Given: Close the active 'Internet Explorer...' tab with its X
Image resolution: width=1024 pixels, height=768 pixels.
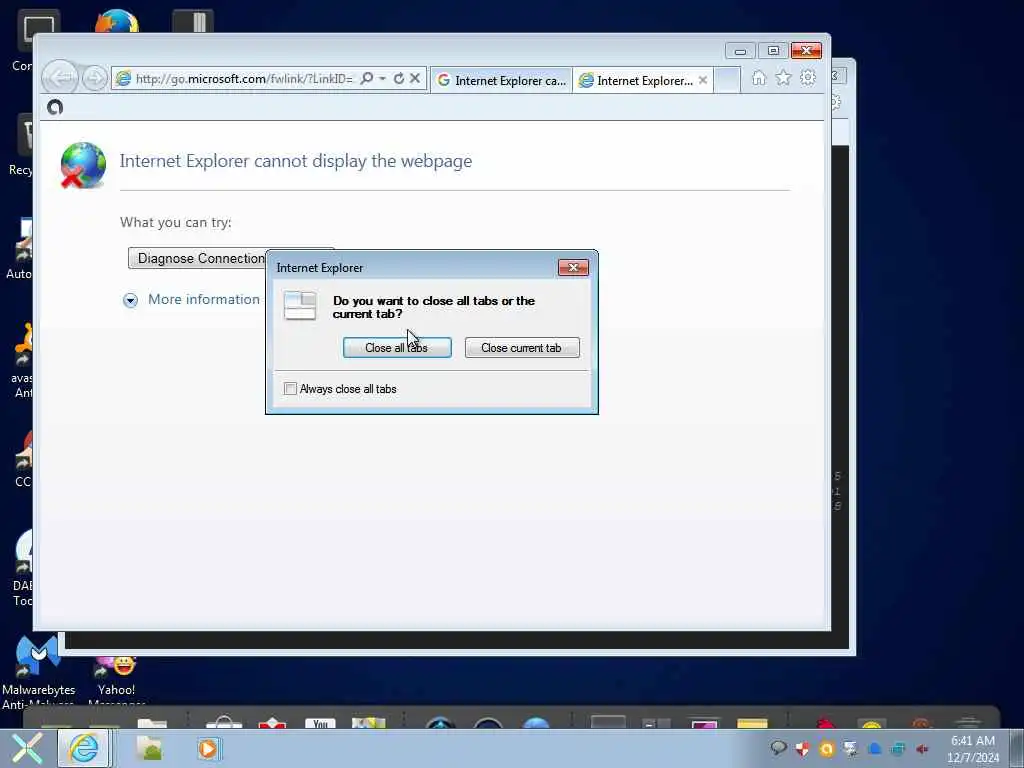Looking at the screenshot, I should [x=703, y=80].
